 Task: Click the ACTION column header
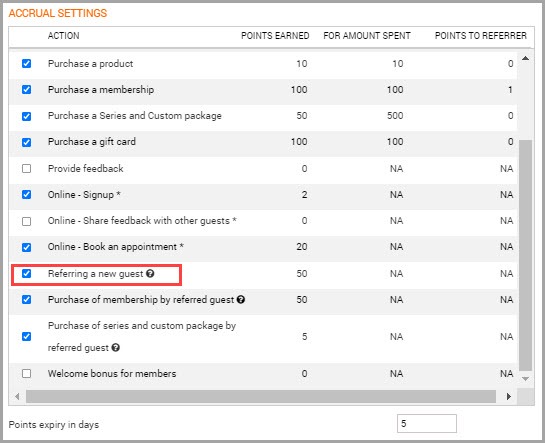click(64, 36)
